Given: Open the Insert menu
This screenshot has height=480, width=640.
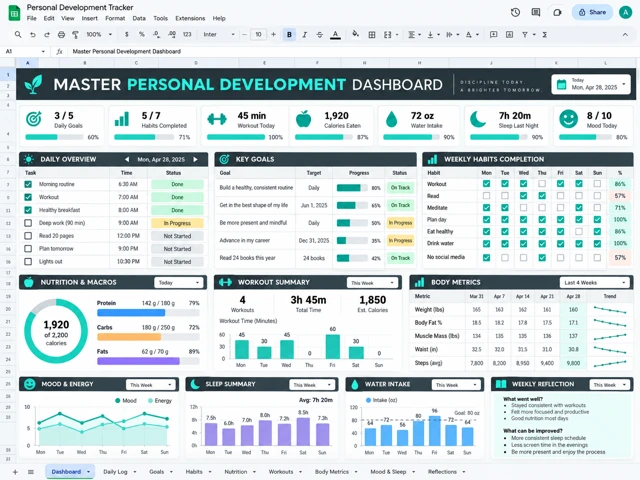Looking at the screenshot, I should [x=89, y=18].
